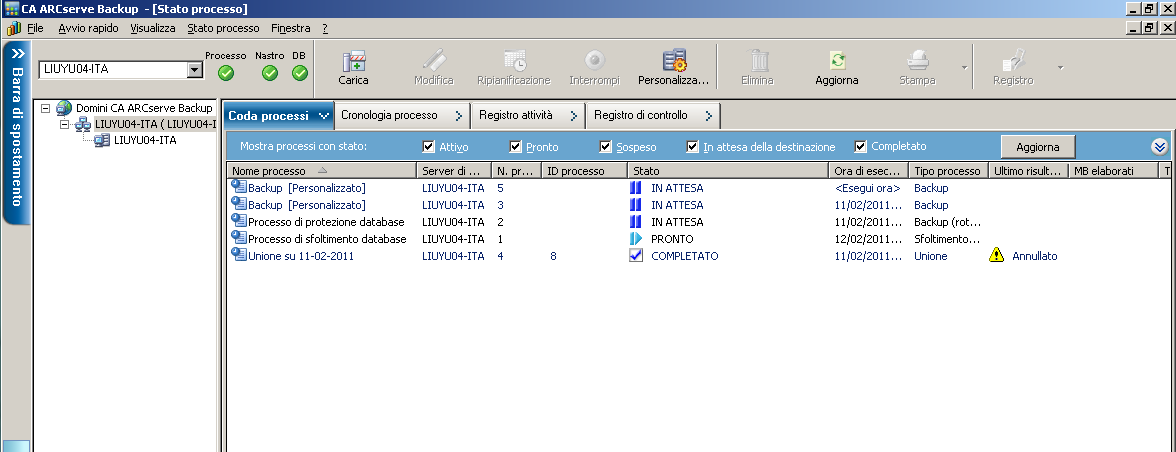Click the job icon of Unione su 11-02-2011
The width and height of the screenshot is (1176, 452).
click(x=238, y=256)
